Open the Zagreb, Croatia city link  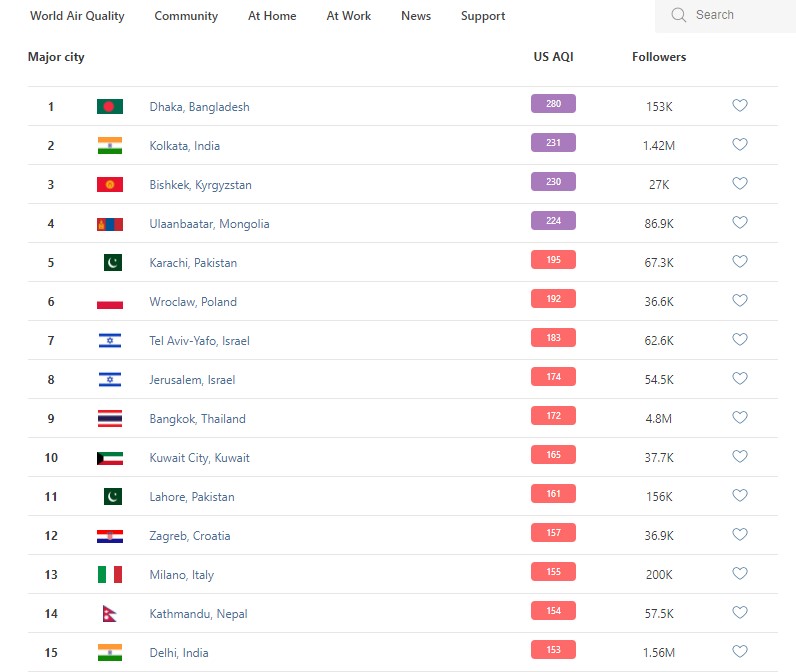pos(190,536)
